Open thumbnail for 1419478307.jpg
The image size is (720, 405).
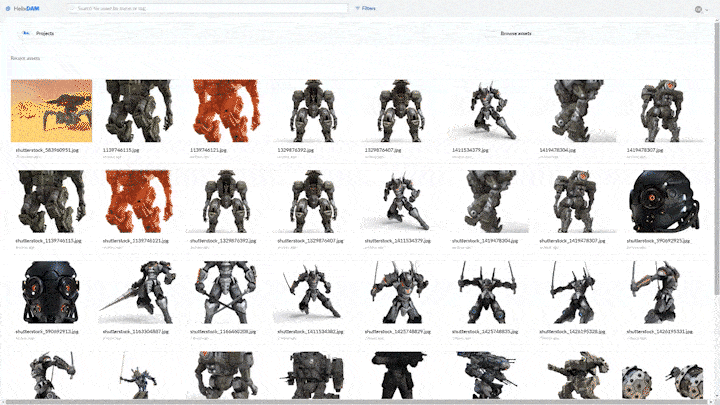[663, 111]
